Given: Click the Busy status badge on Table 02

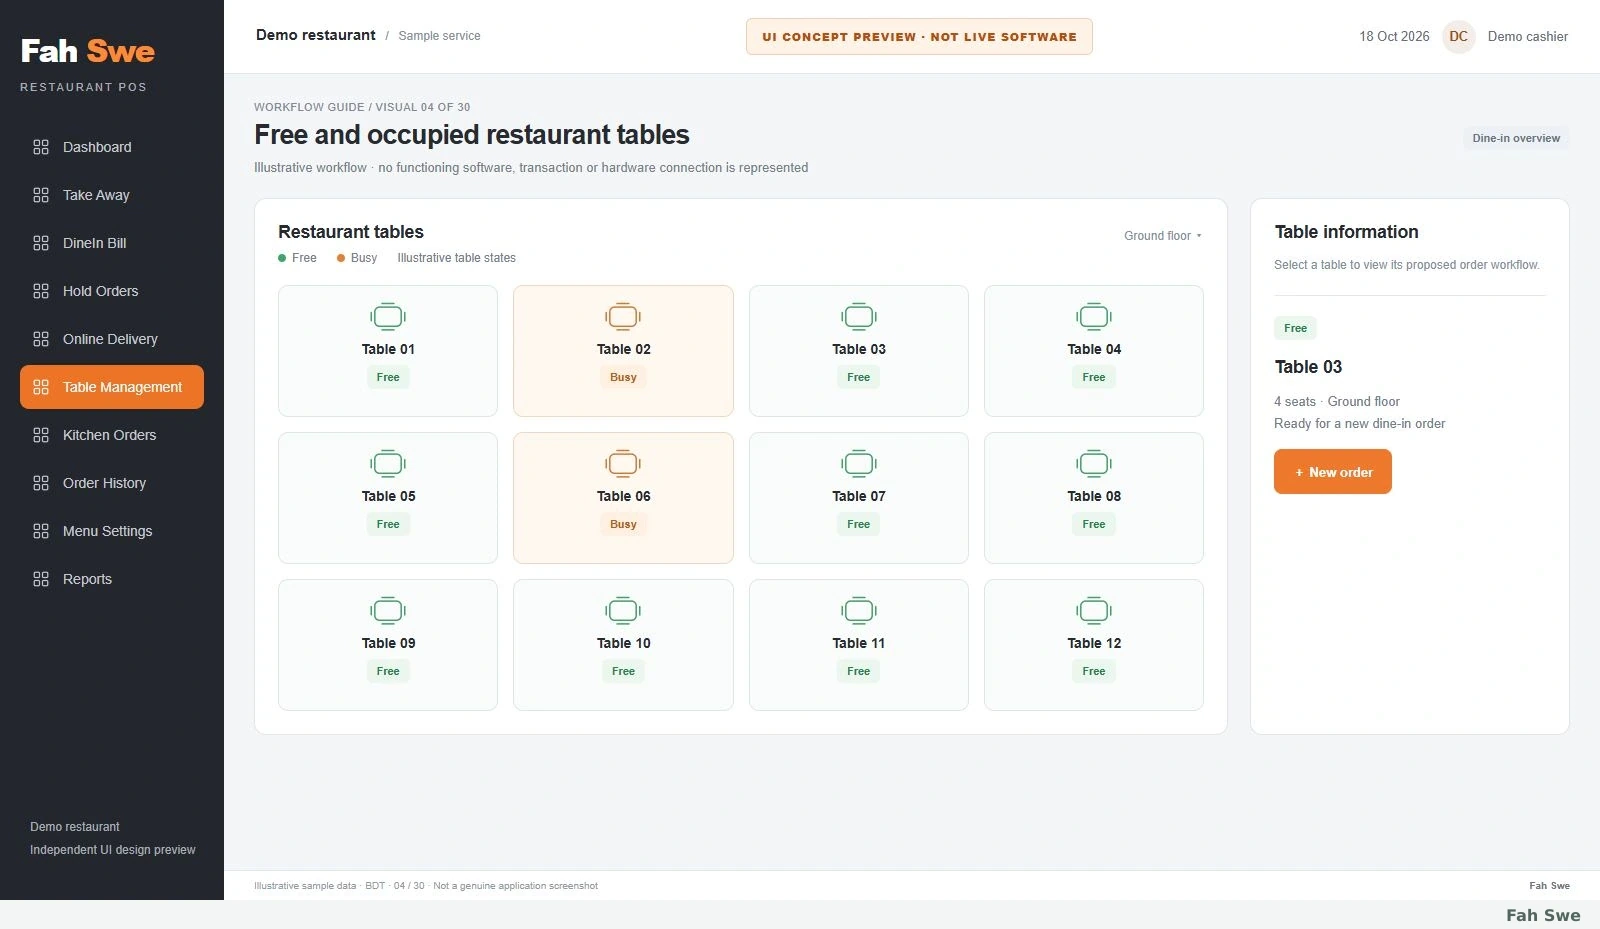Looking at the screenshot, I should tap(623, 377).
